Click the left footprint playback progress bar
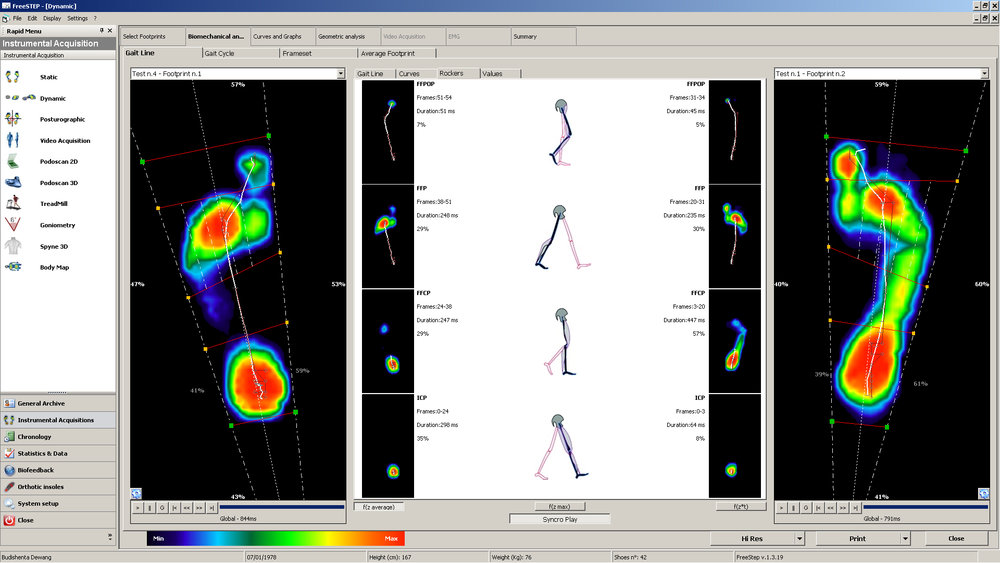The image size is (1000, 563). 280,508
